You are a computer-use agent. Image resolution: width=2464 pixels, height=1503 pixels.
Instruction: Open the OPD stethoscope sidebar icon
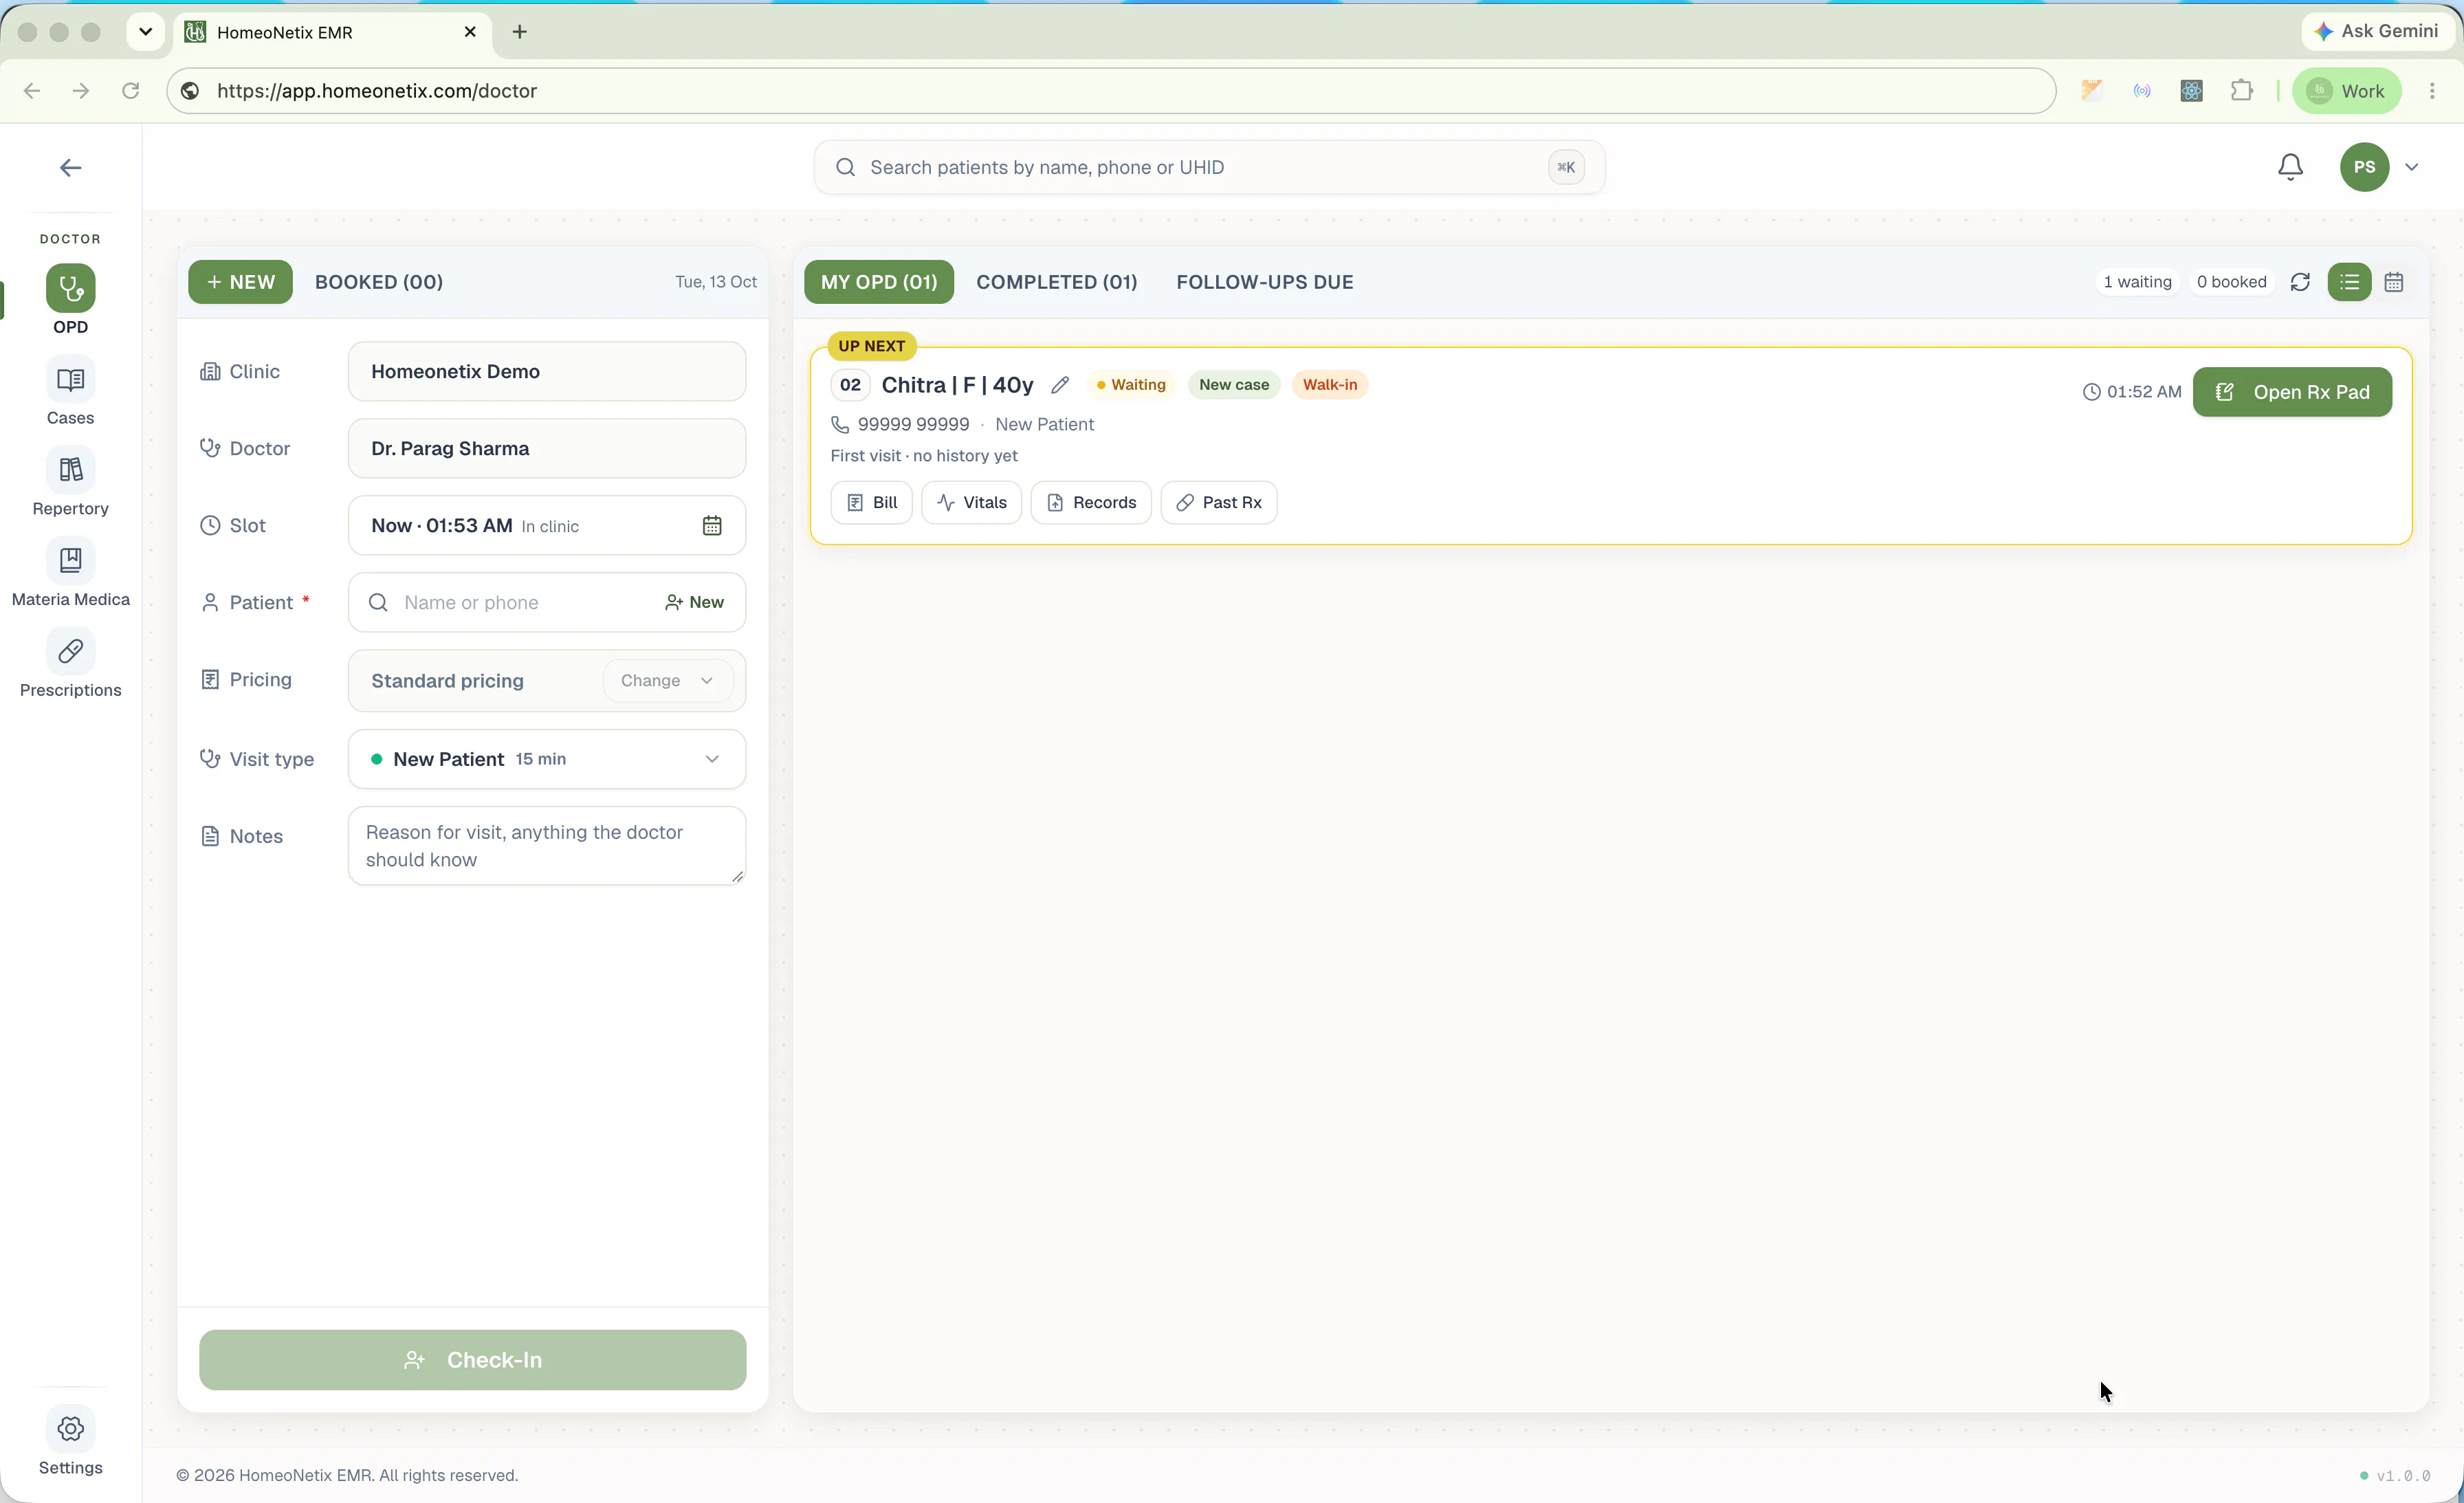[70, 289]
